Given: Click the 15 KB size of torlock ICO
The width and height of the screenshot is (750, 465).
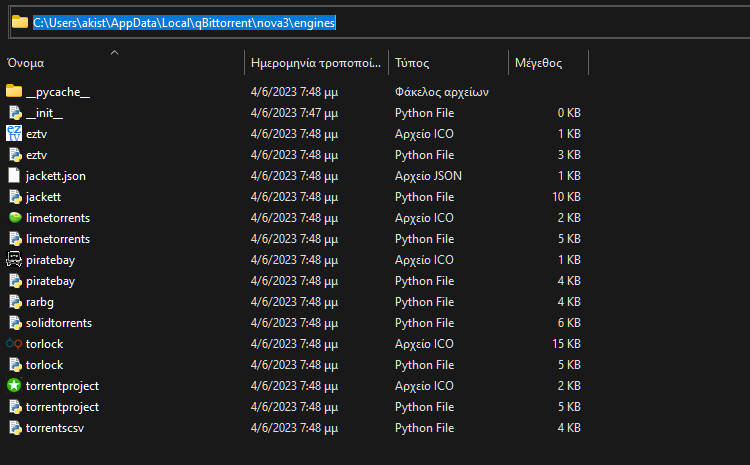Looking at the screenshot, I should [x=566, y=344].
